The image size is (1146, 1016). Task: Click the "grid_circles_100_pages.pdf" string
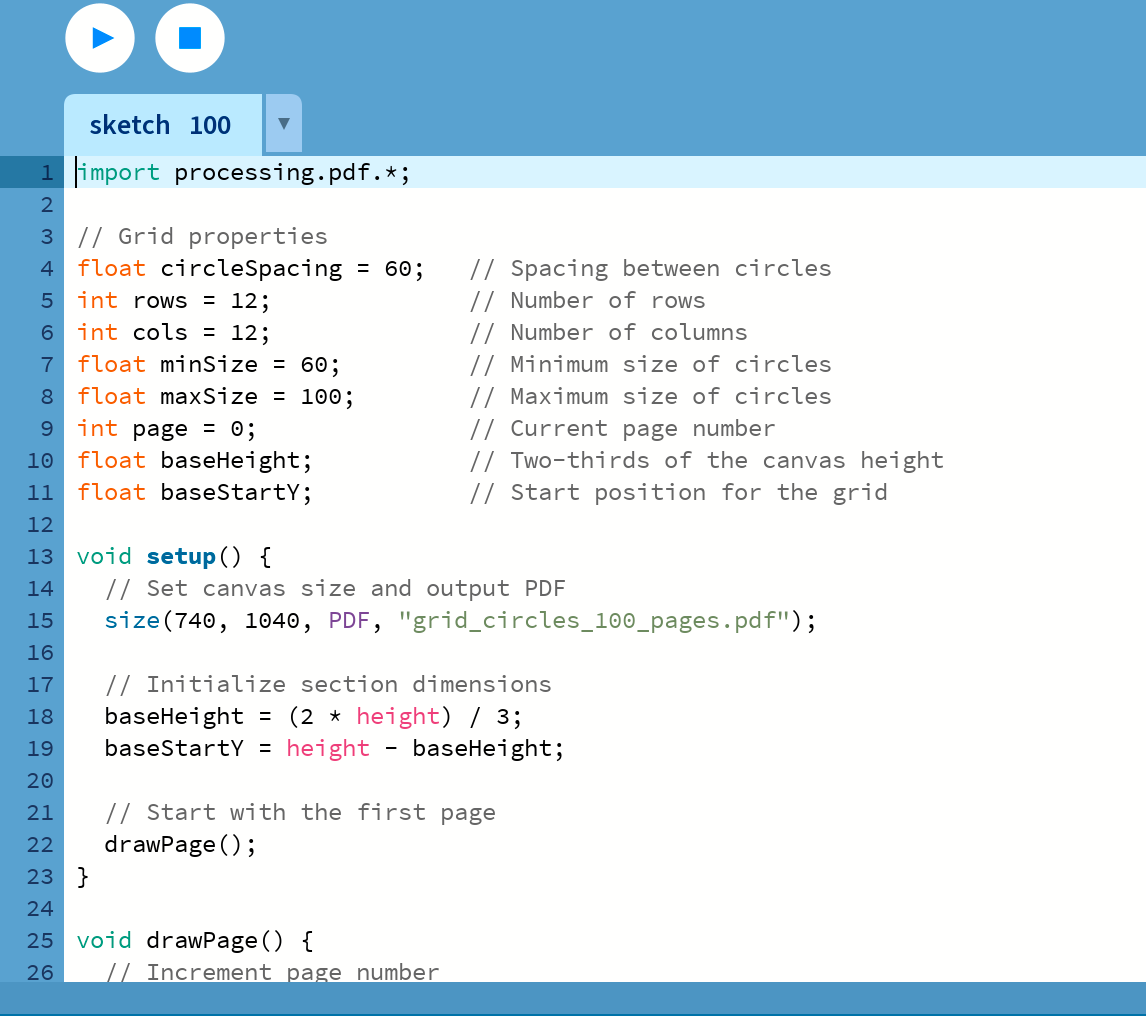[594, 621]
